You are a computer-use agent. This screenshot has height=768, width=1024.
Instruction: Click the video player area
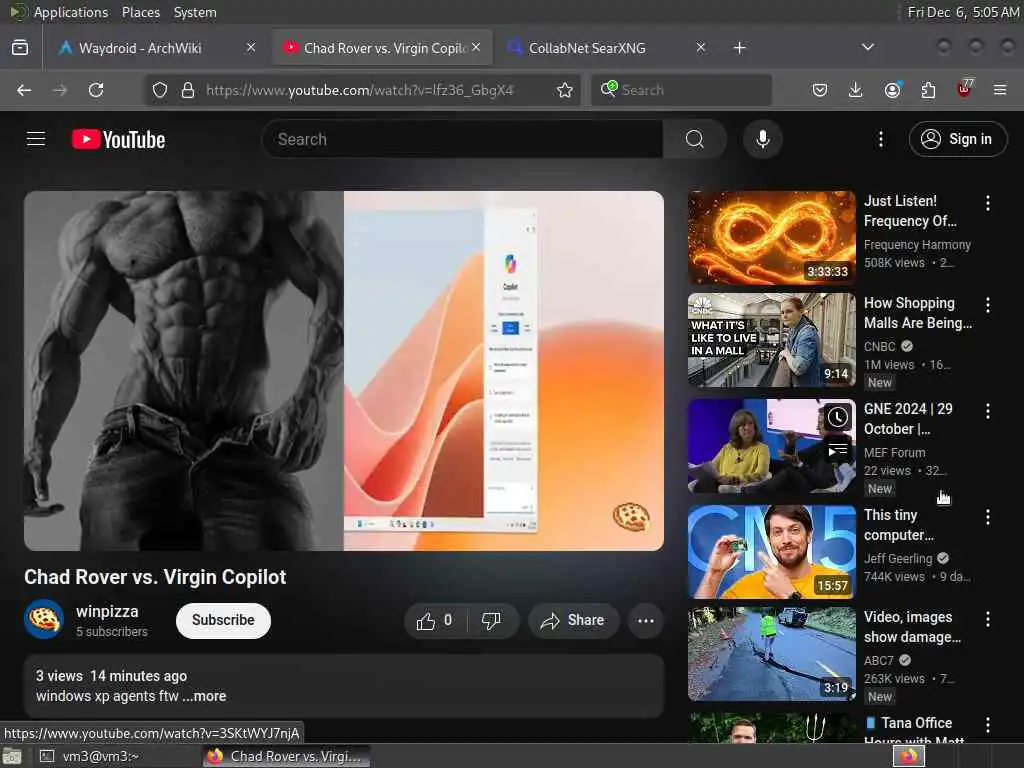pos(344,370)
